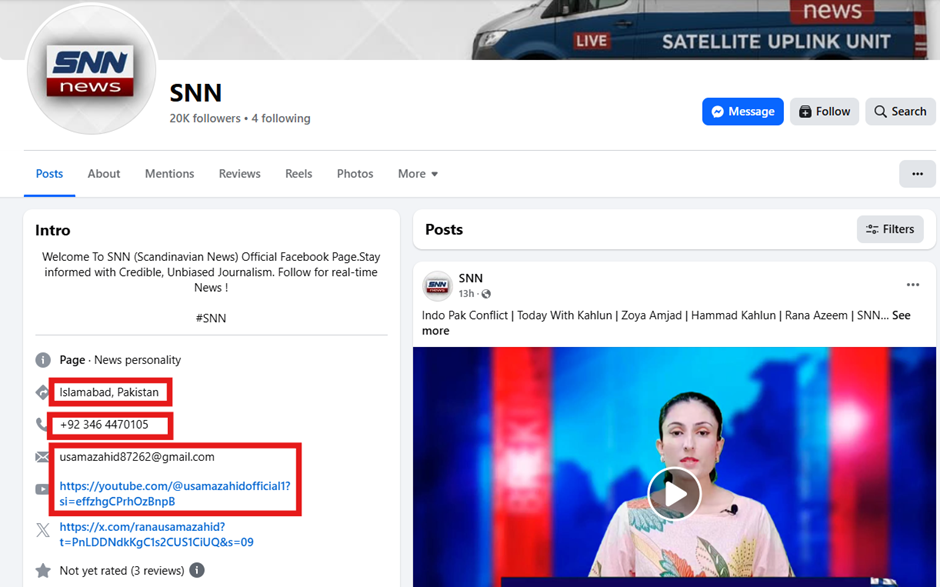This screenshot has width=940, height=587.
Task: Click the X logo icon in Intro
Action: (x=43, y=530)
